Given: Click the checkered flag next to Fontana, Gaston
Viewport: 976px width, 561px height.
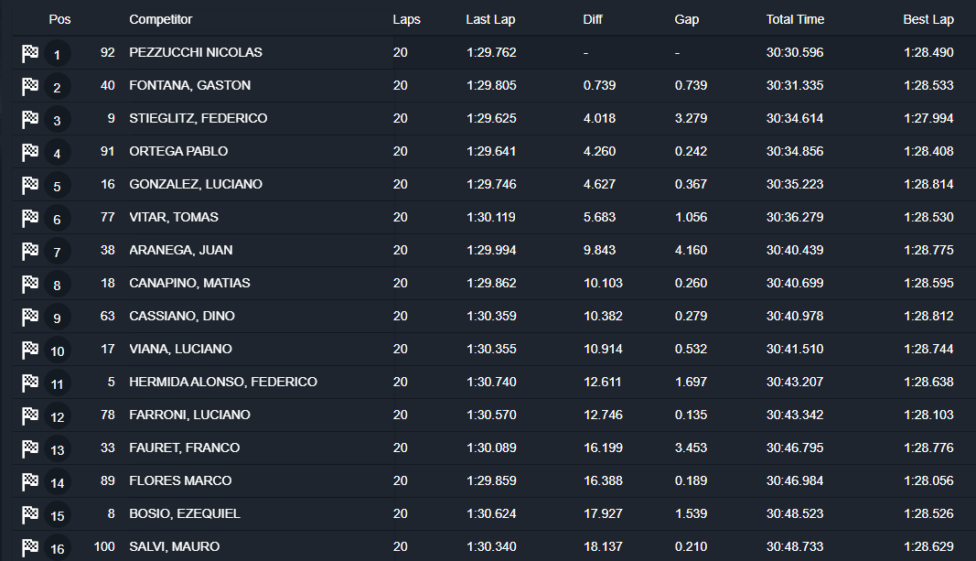Looking at the screenshot, I should pos(30,86).
